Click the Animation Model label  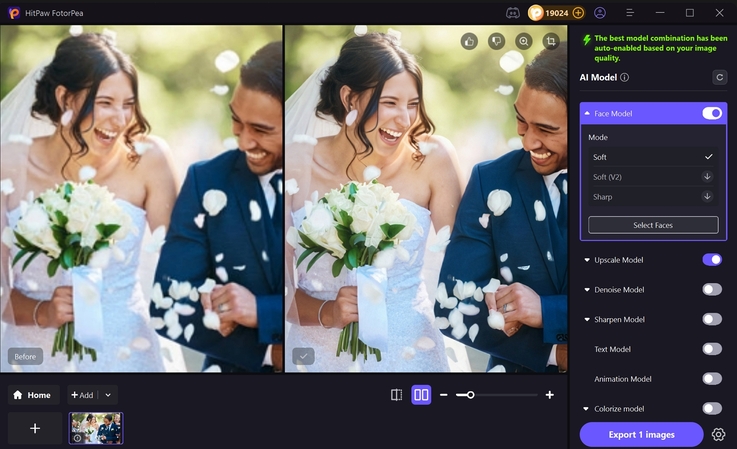[623, 379]
